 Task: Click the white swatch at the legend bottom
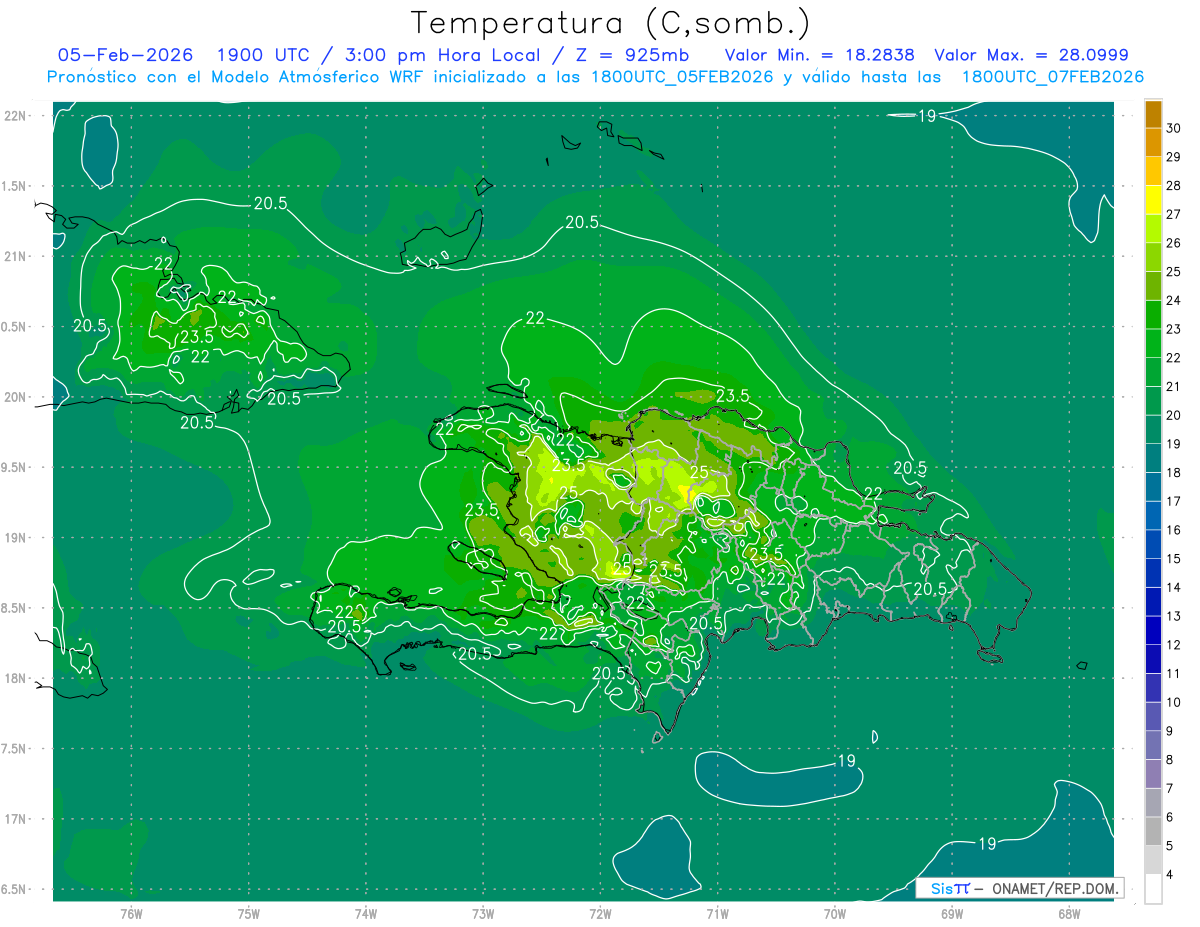1153,888
